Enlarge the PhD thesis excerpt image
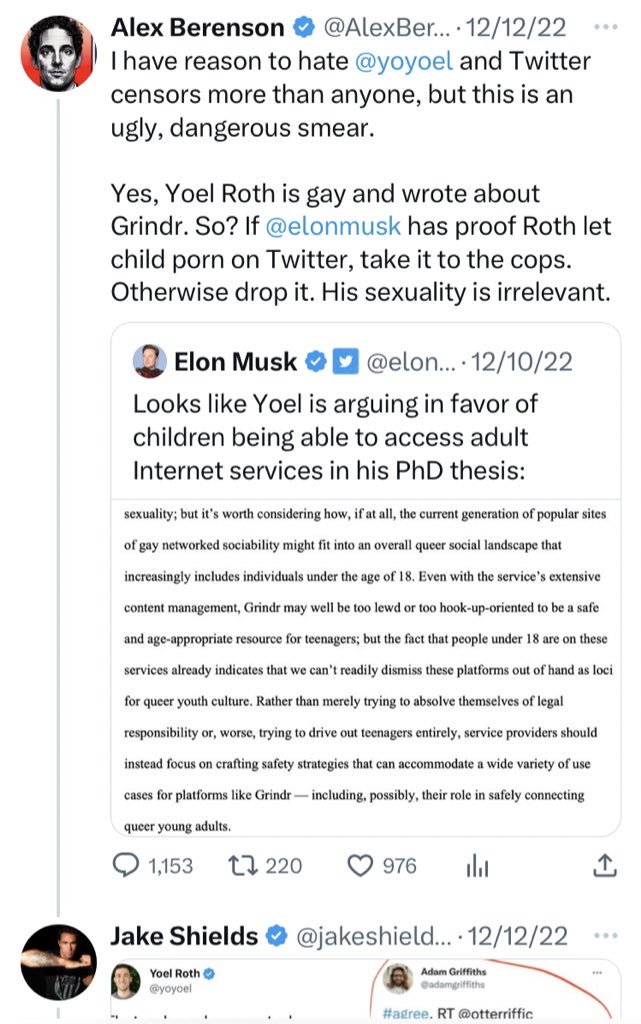This screenshot has width=641, height=1024. [365, 665]
